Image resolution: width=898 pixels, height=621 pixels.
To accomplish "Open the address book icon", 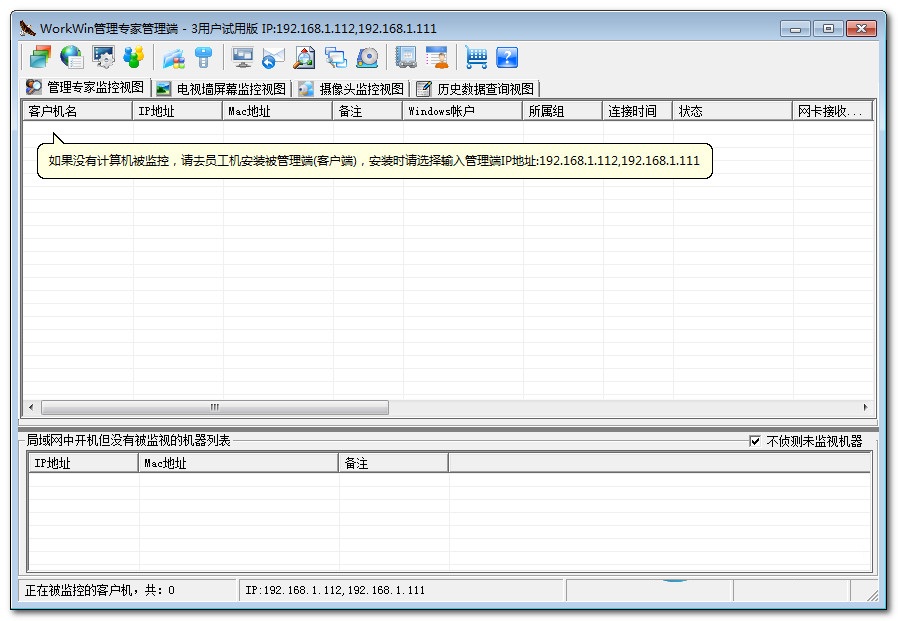I will pyautogui.click(x=405, y=57).
